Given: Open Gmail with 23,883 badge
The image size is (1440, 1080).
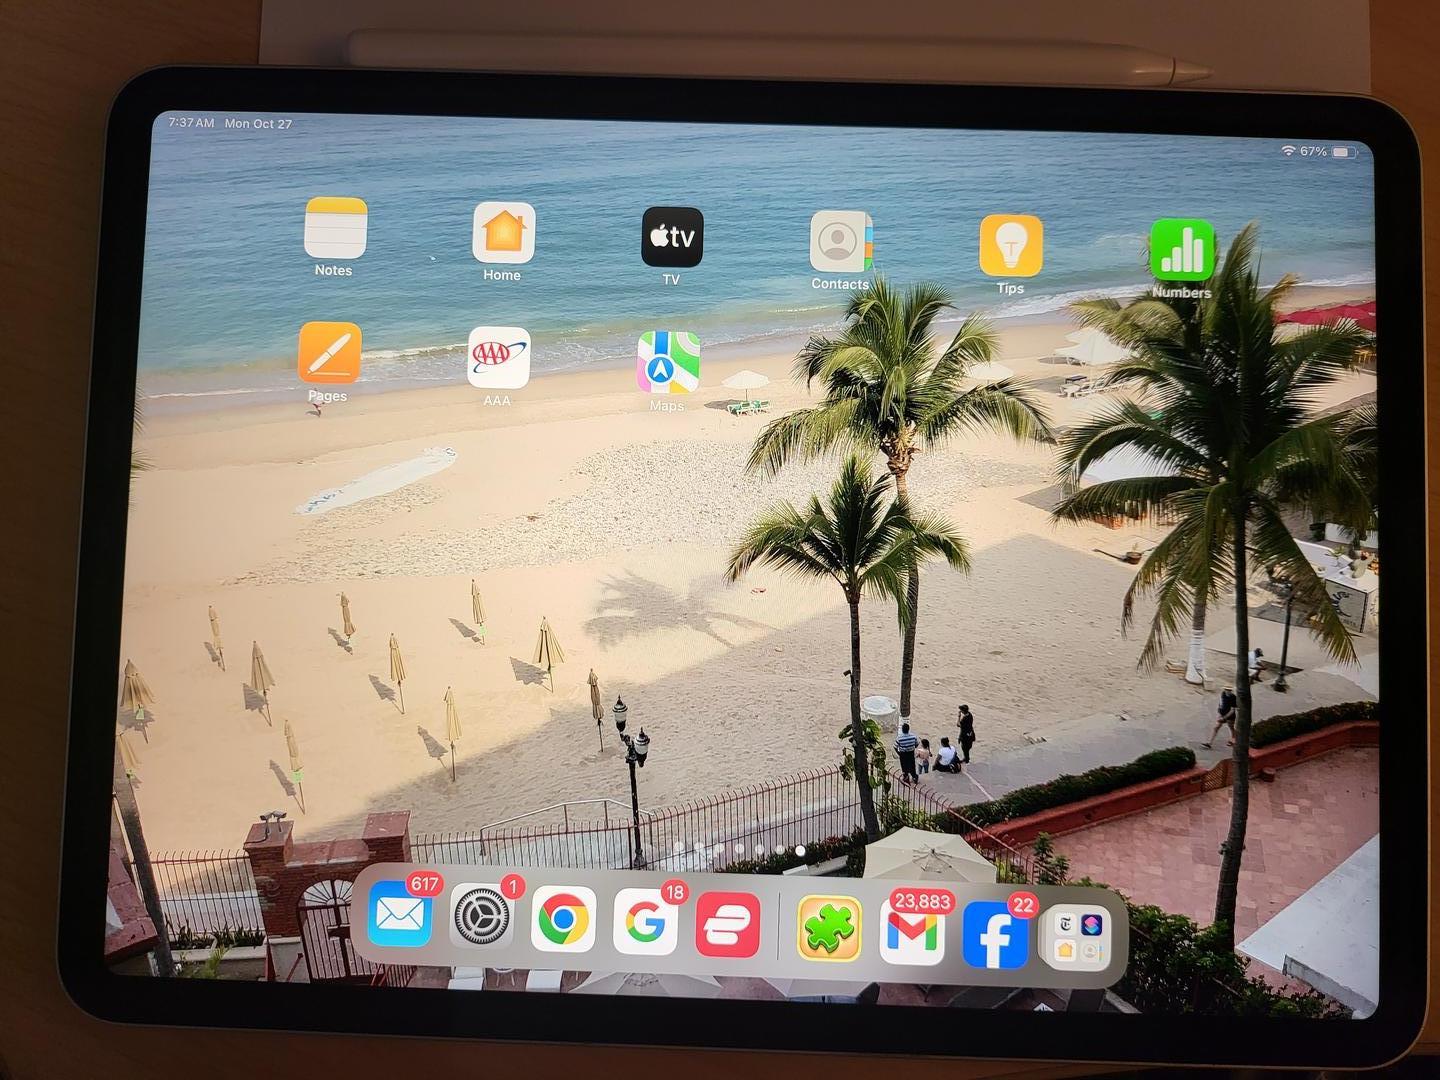Looking at the screenshot, I should tap(912, 933).
